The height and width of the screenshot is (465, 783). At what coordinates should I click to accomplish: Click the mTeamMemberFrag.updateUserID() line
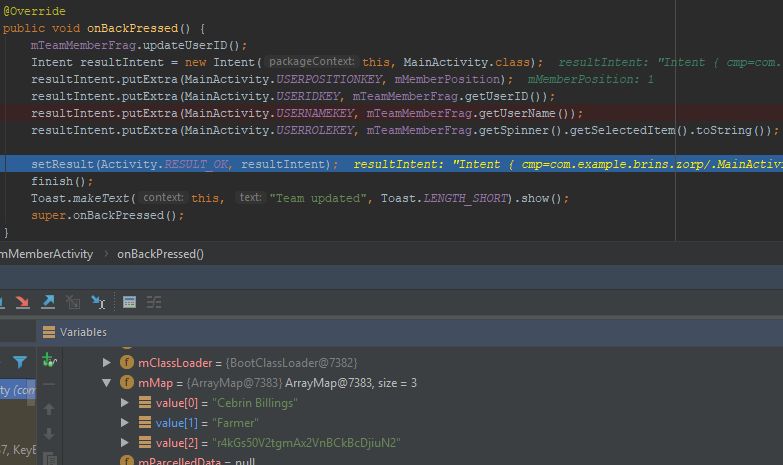pyautogui.click(x=139, y=45)
